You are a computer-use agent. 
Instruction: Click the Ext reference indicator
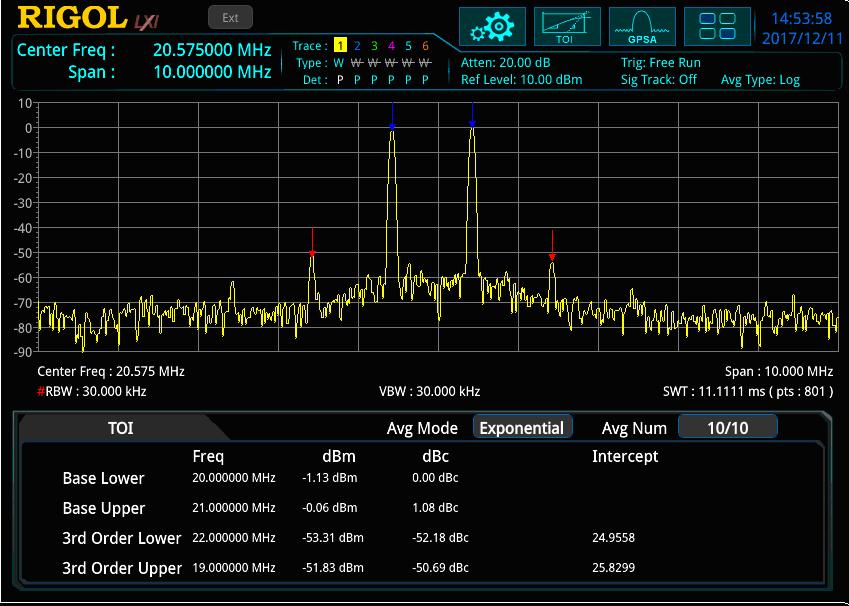230,17
